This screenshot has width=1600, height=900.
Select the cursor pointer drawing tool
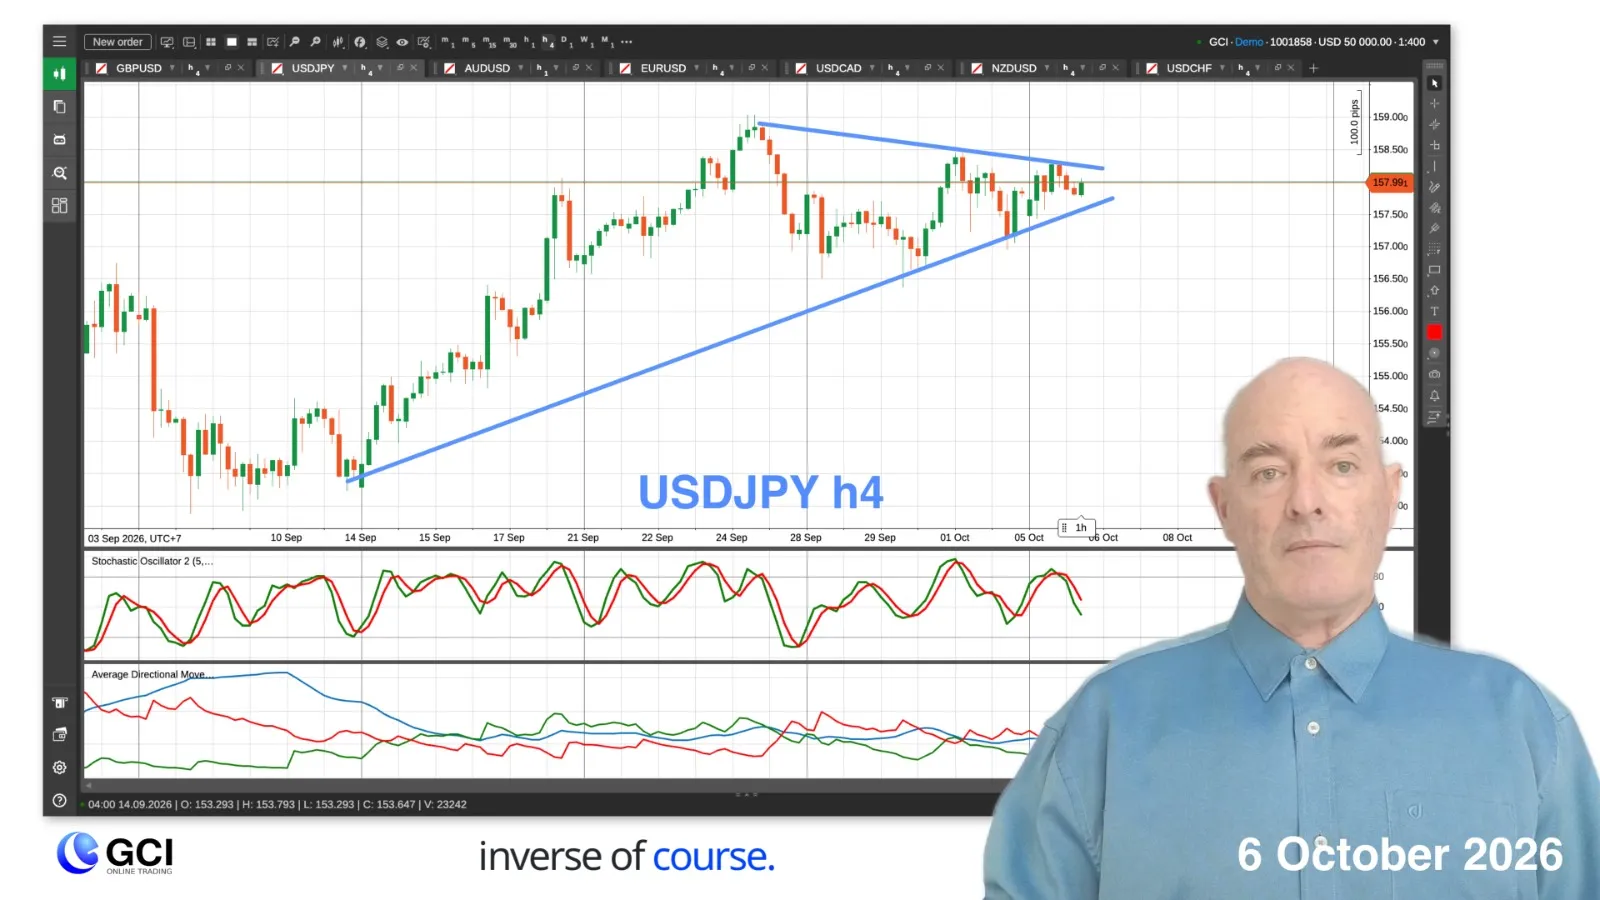1434,83
